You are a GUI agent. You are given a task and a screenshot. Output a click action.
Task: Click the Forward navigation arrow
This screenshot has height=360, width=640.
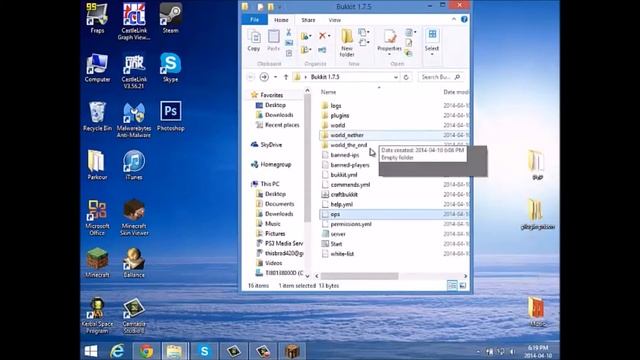coord(264,77)
